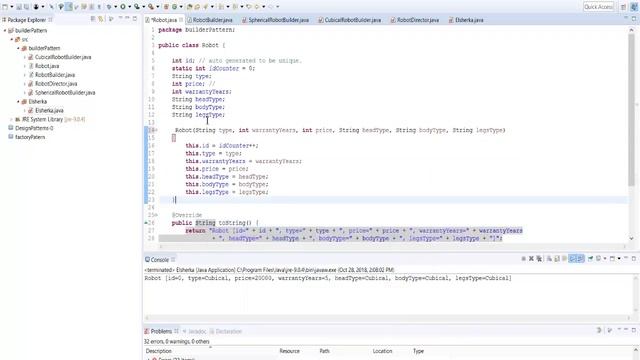Switch to SphericalRobotBuilder.java editor tab
Image resolution: width=640 pixels, height=360 pixels.
tap(278, 20)
